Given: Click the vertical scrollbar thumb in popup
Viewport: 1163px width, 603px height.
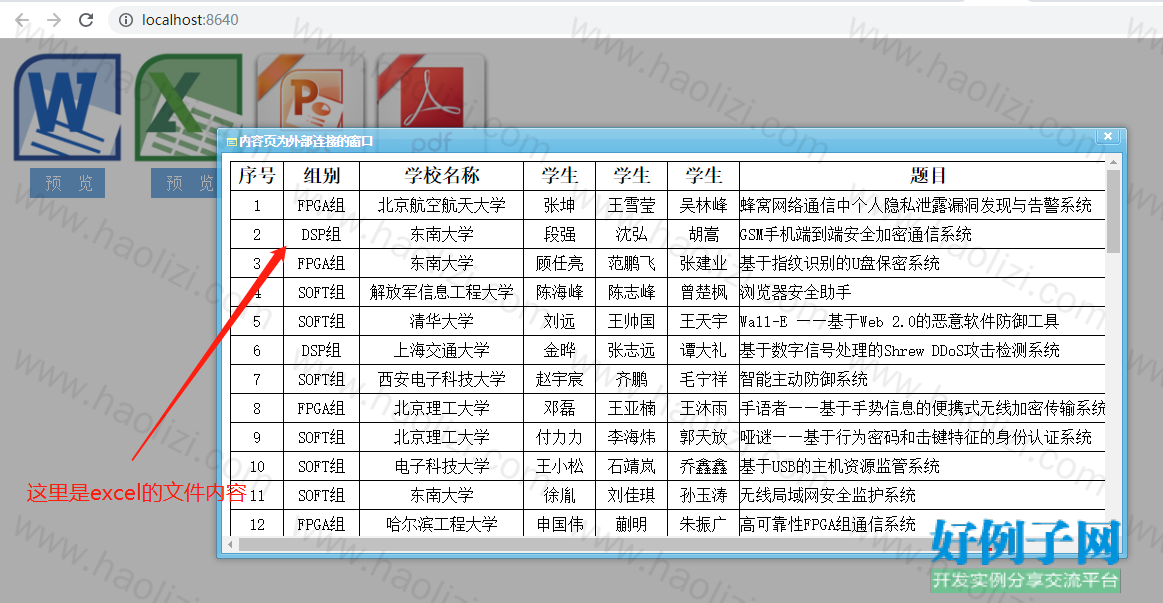Looking at the screenshot, I should pyautogui.click(x=1113, y=211).
